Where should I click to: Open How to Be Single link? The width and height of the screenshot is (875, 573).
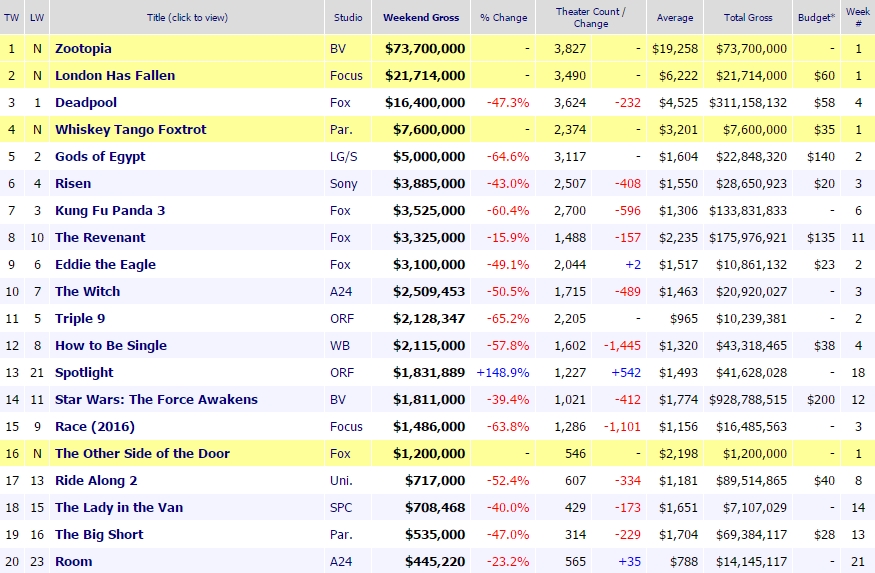(111, 345)
